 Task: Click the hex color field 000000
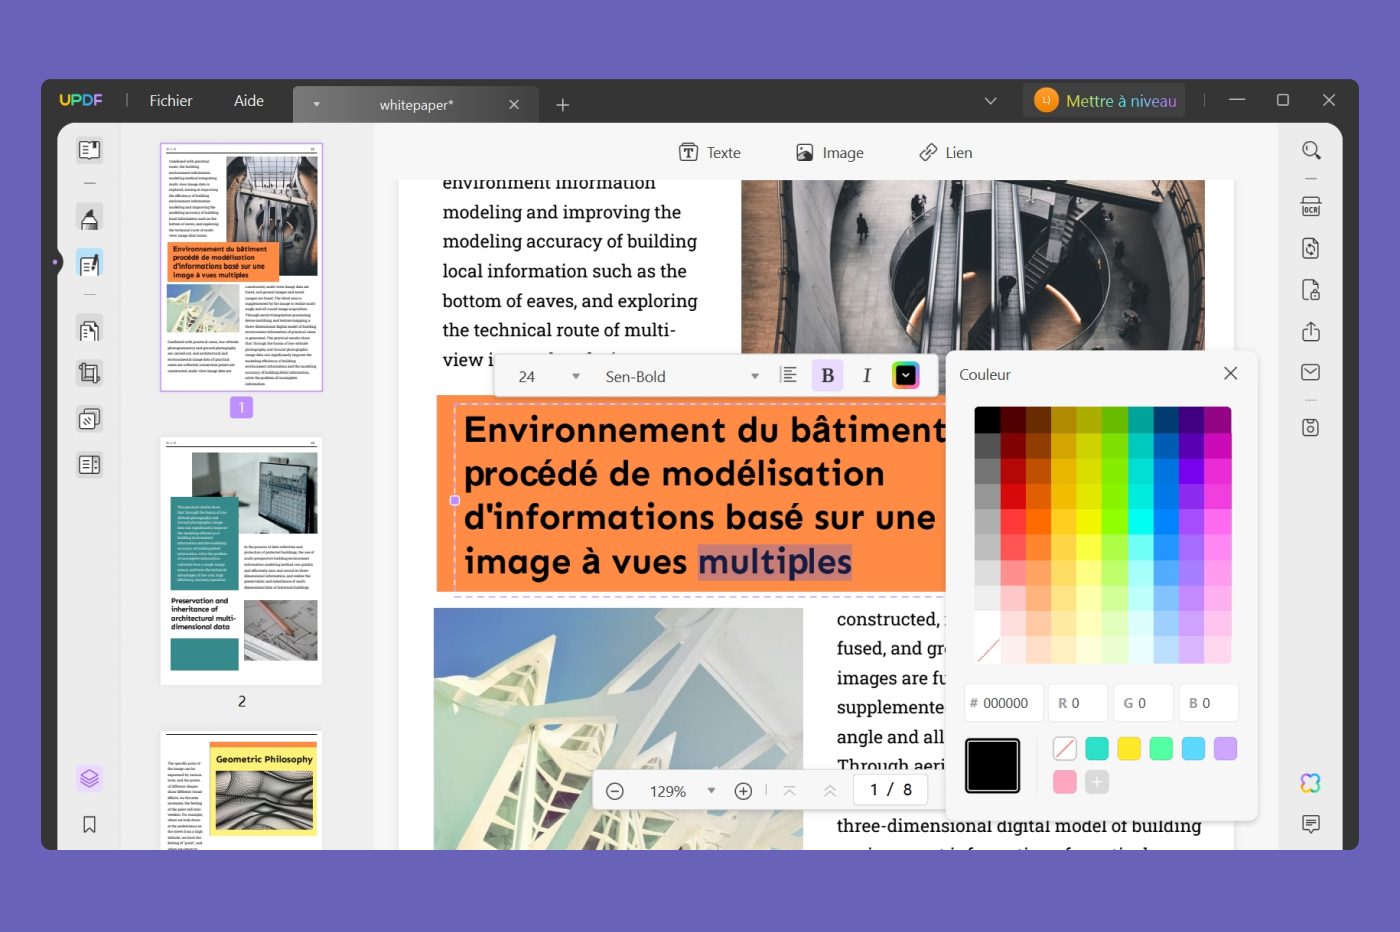click(x=1004, y=703)
